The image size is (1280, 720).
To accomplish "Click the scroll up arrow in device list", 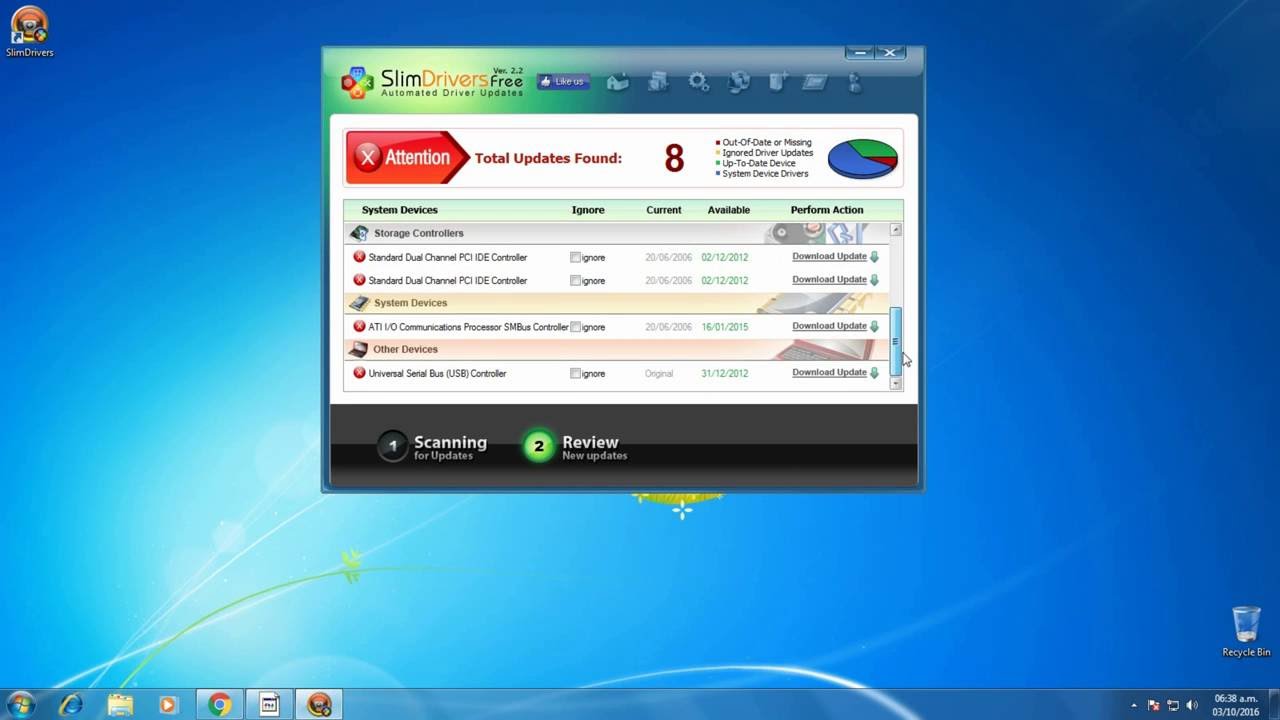I will tap(896, 230).
